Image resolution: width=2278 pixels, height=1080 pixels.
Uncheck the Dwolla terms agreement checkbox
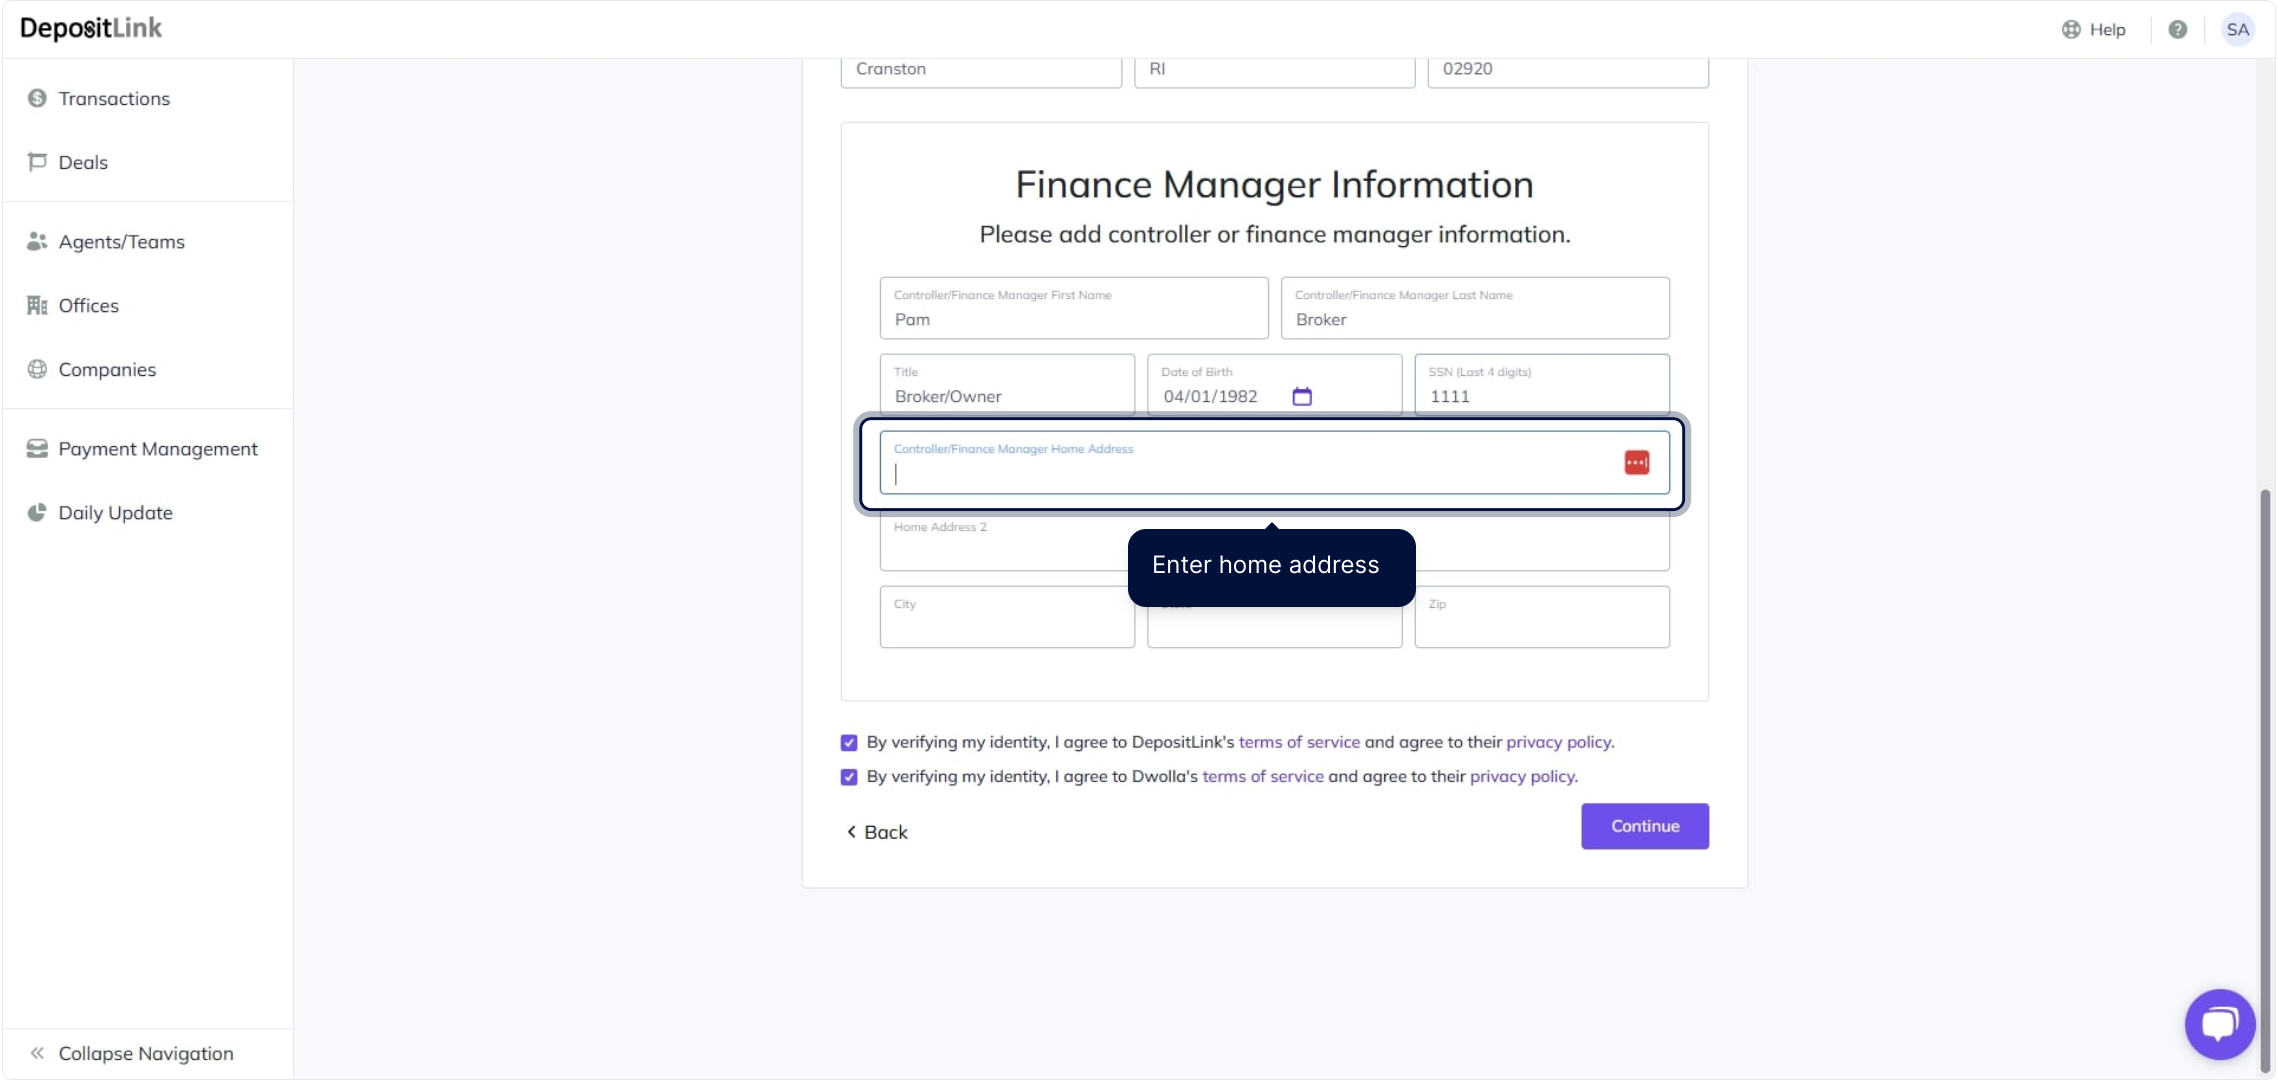click(849, 777)
